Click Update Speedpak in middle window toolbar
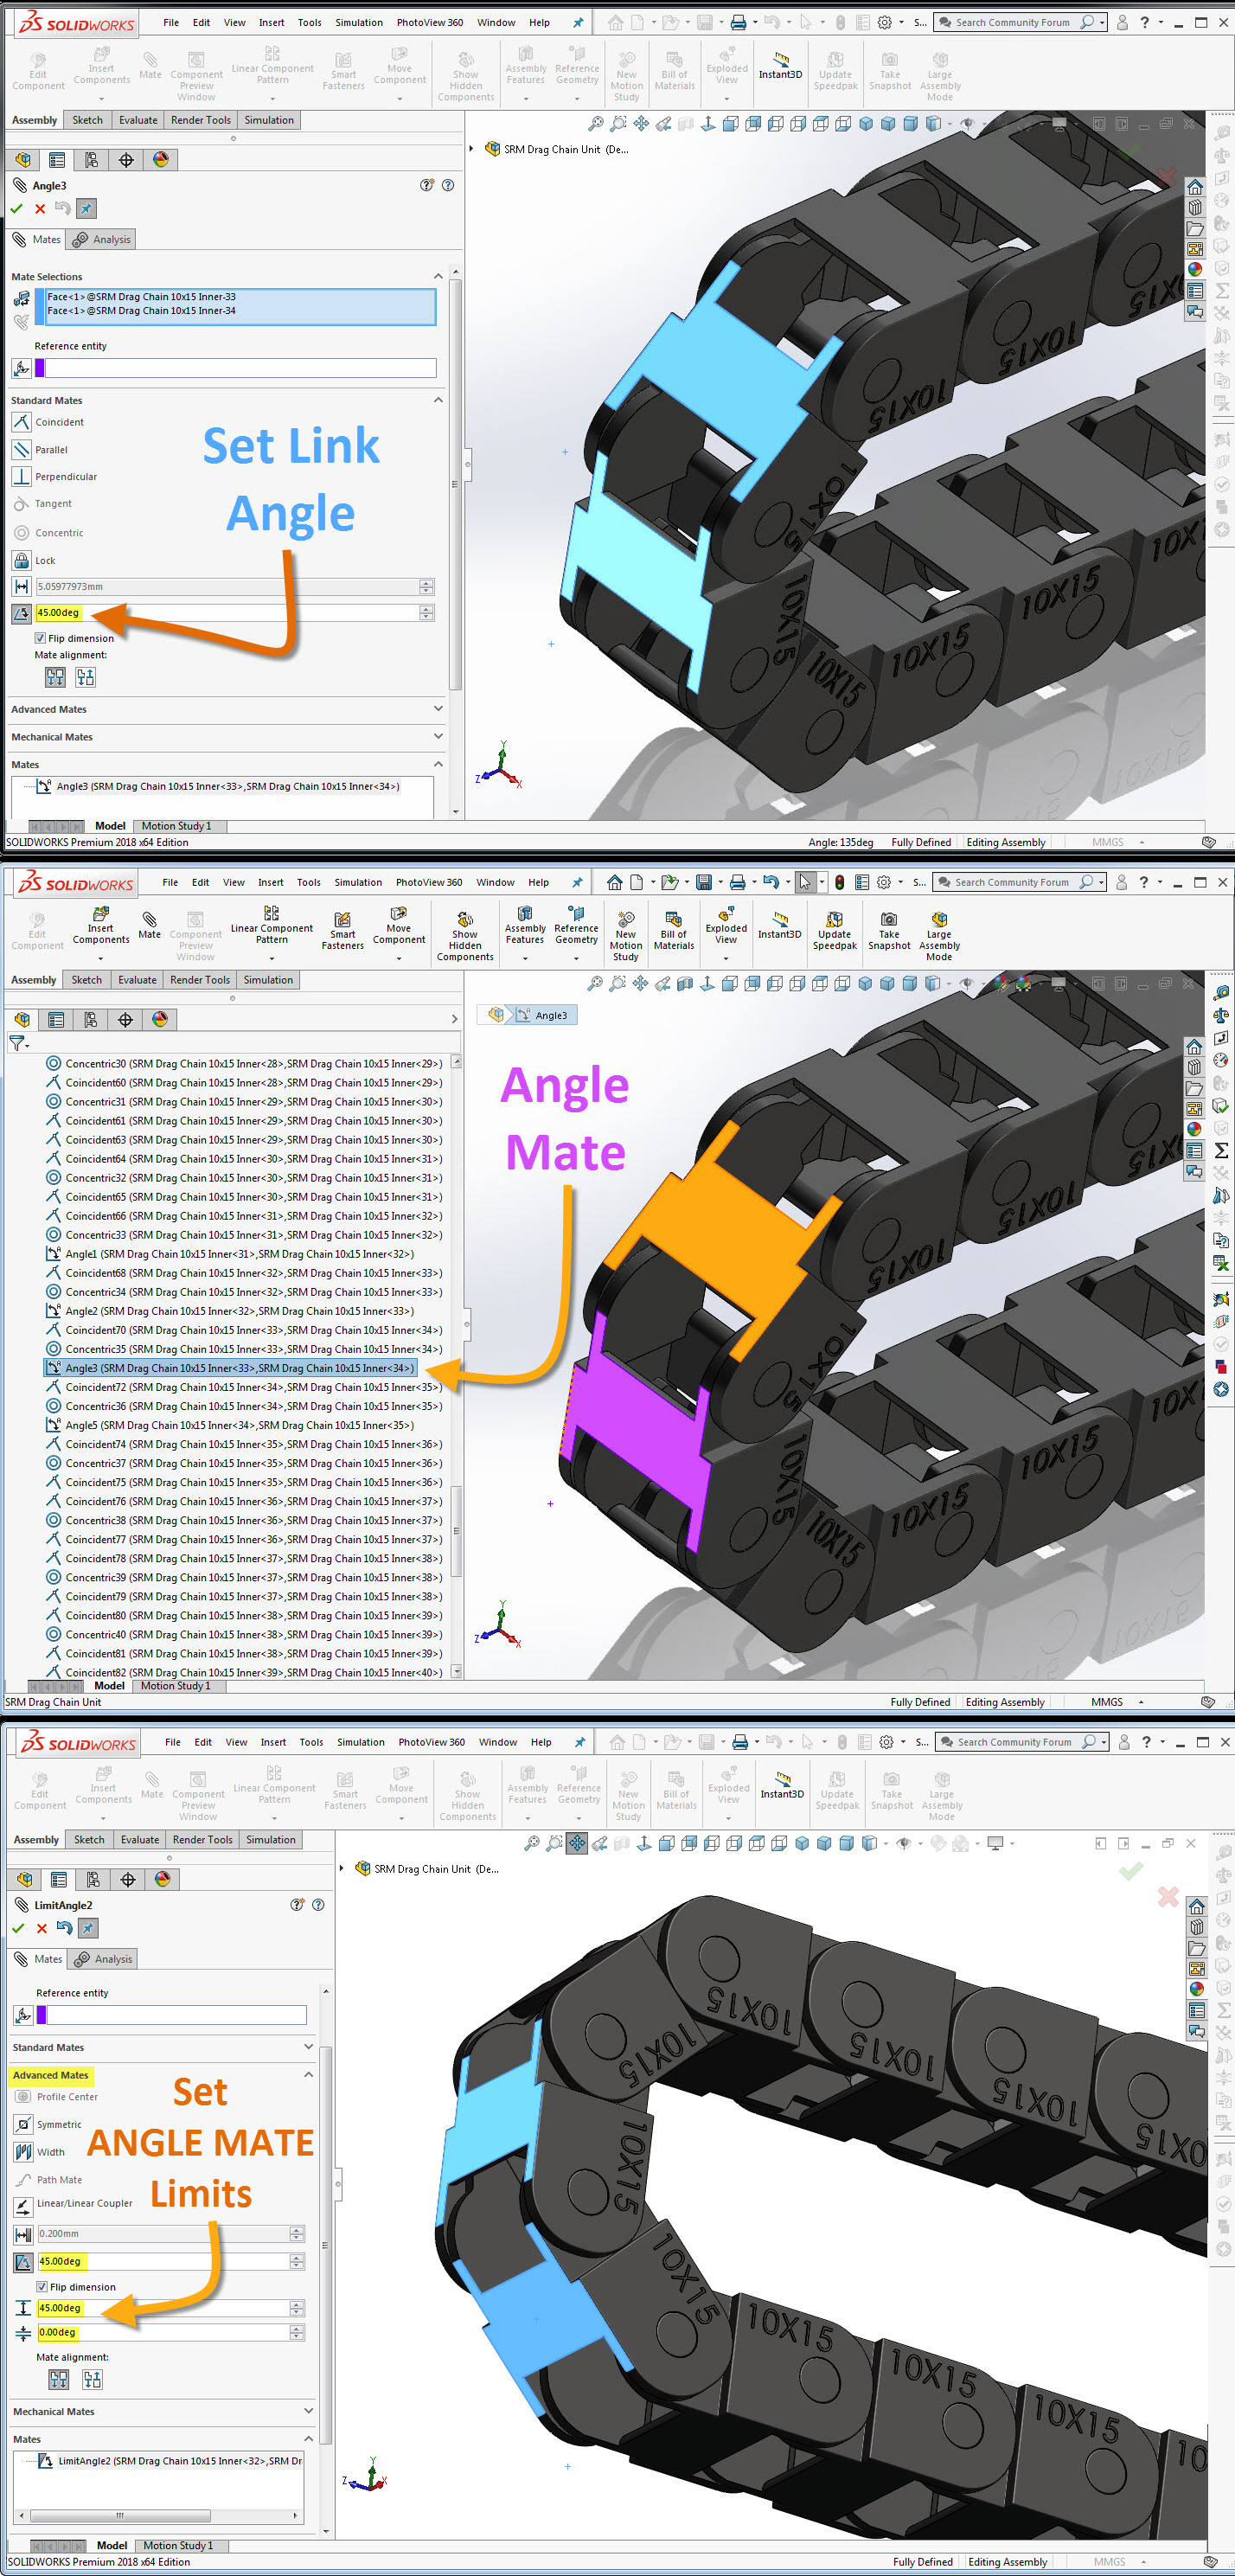The height and width of the screenshot is (2576, 1235). pos(834,930)
